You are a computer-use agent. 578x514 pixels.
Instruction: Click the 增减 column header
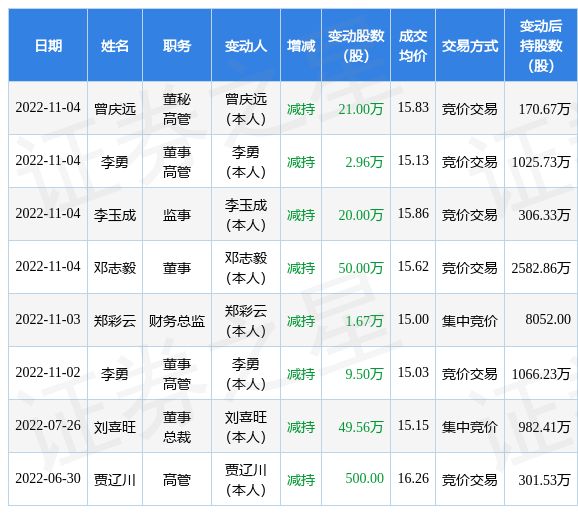301,46
